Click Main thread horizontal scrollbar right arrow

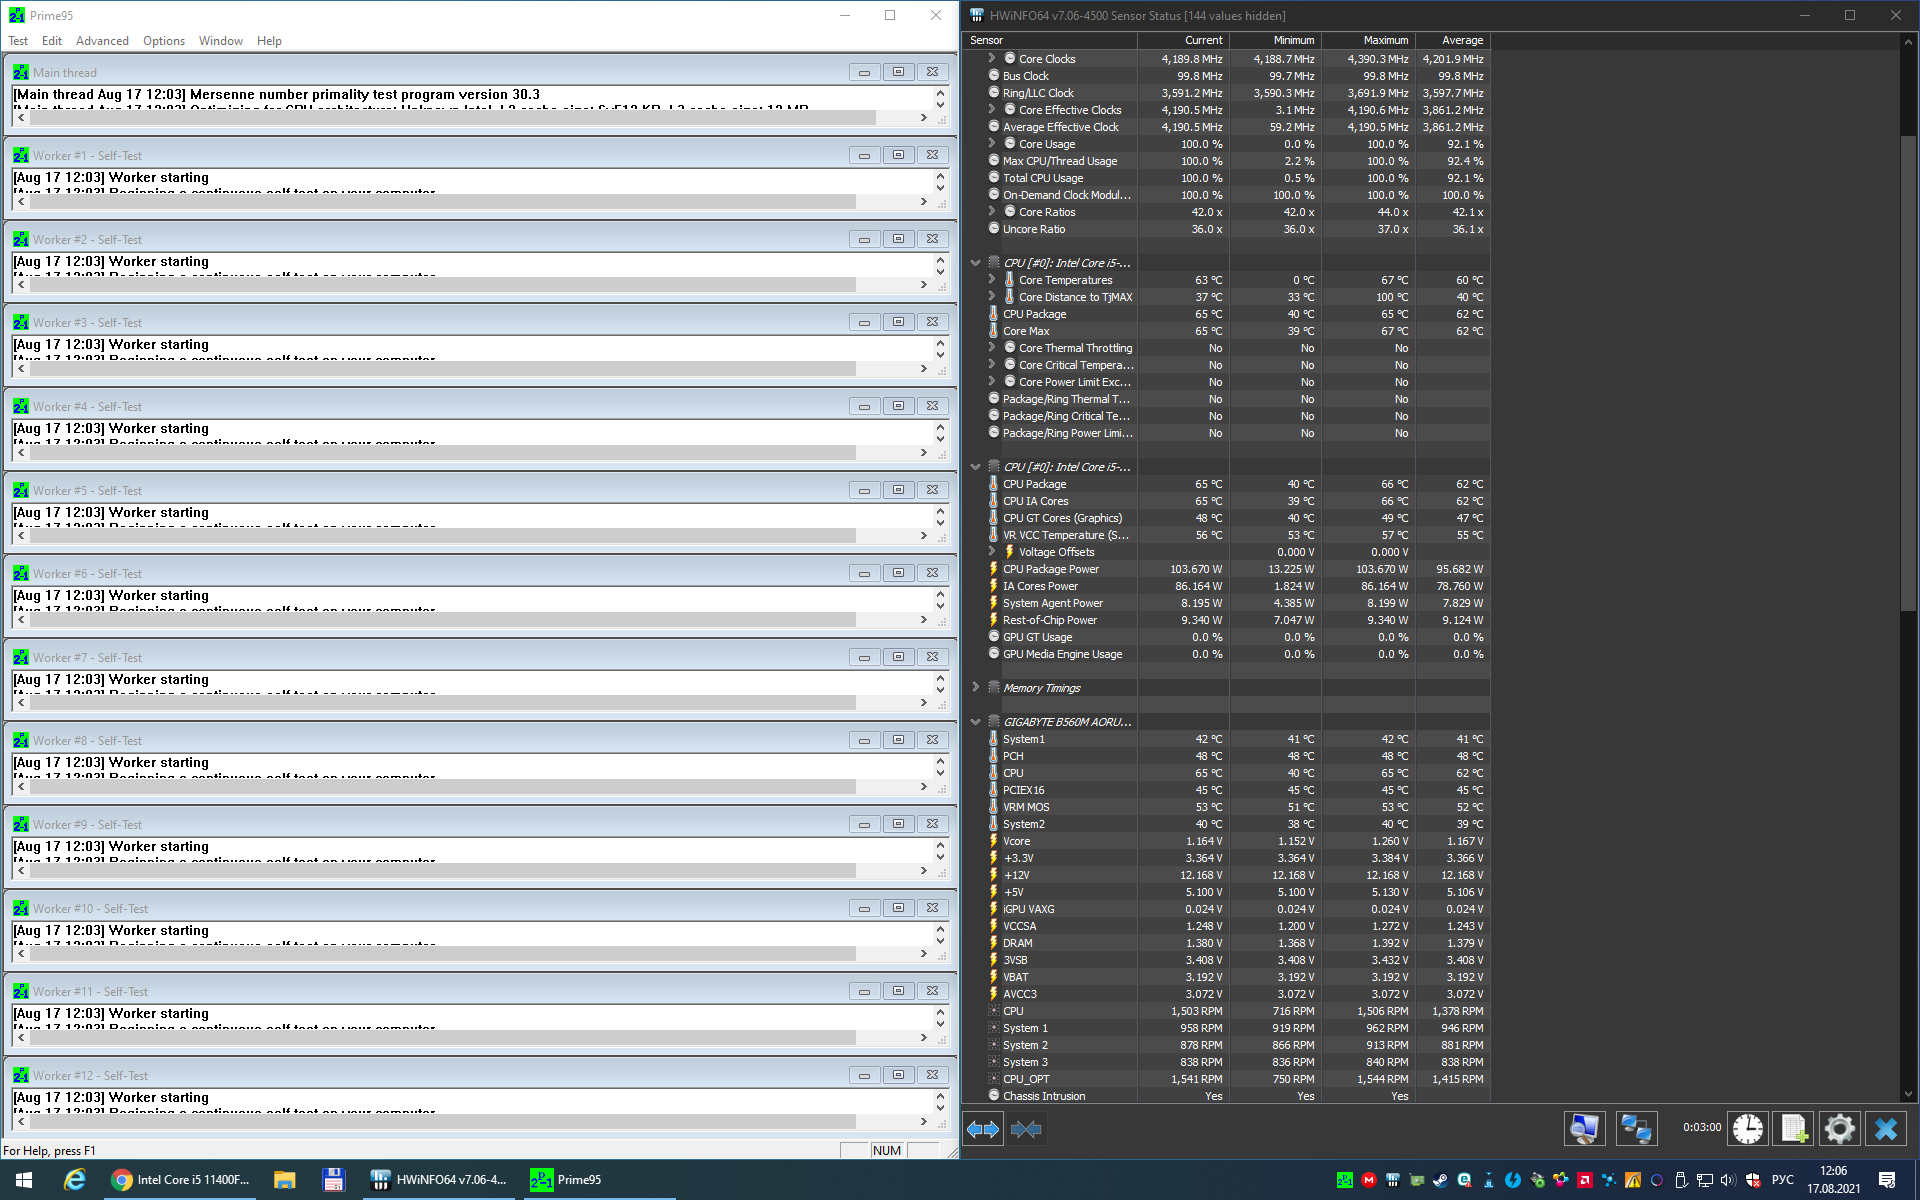[x=924, y=118]
